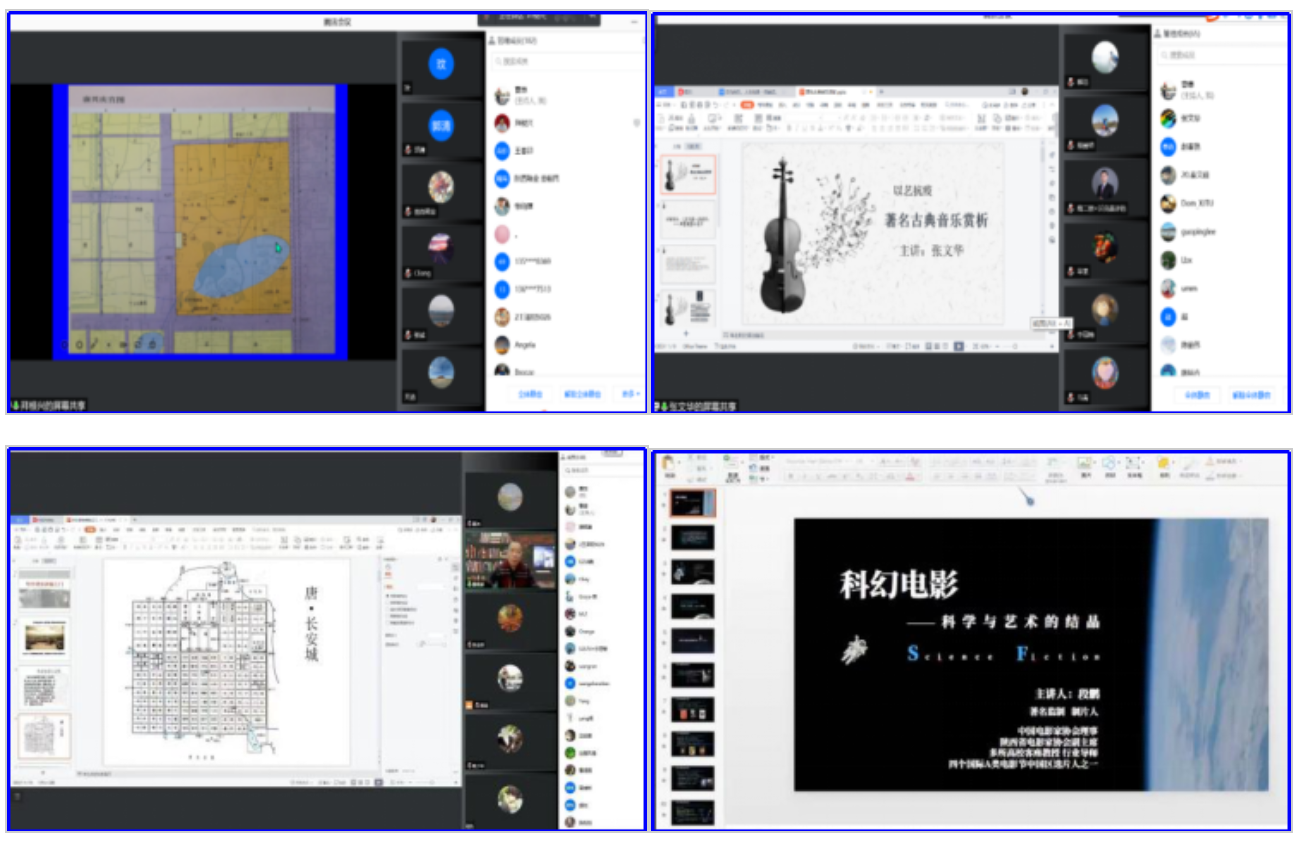
Task: Click the webcam tile showing the man speaking
Action: [510, 560]
